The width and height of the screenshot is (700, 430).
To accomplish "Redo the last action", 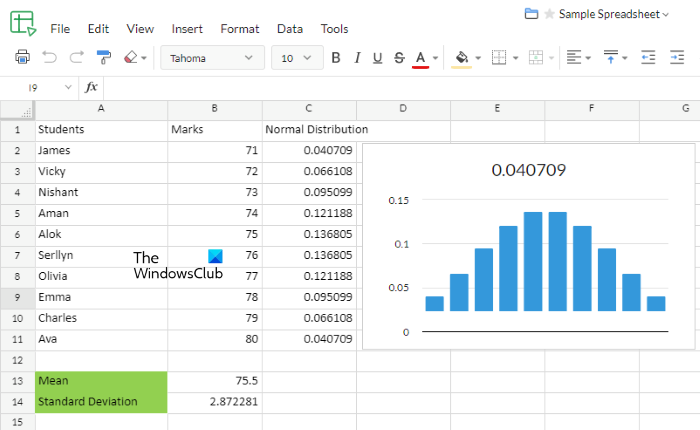I will pyautogui.click(x=76, y=58).
